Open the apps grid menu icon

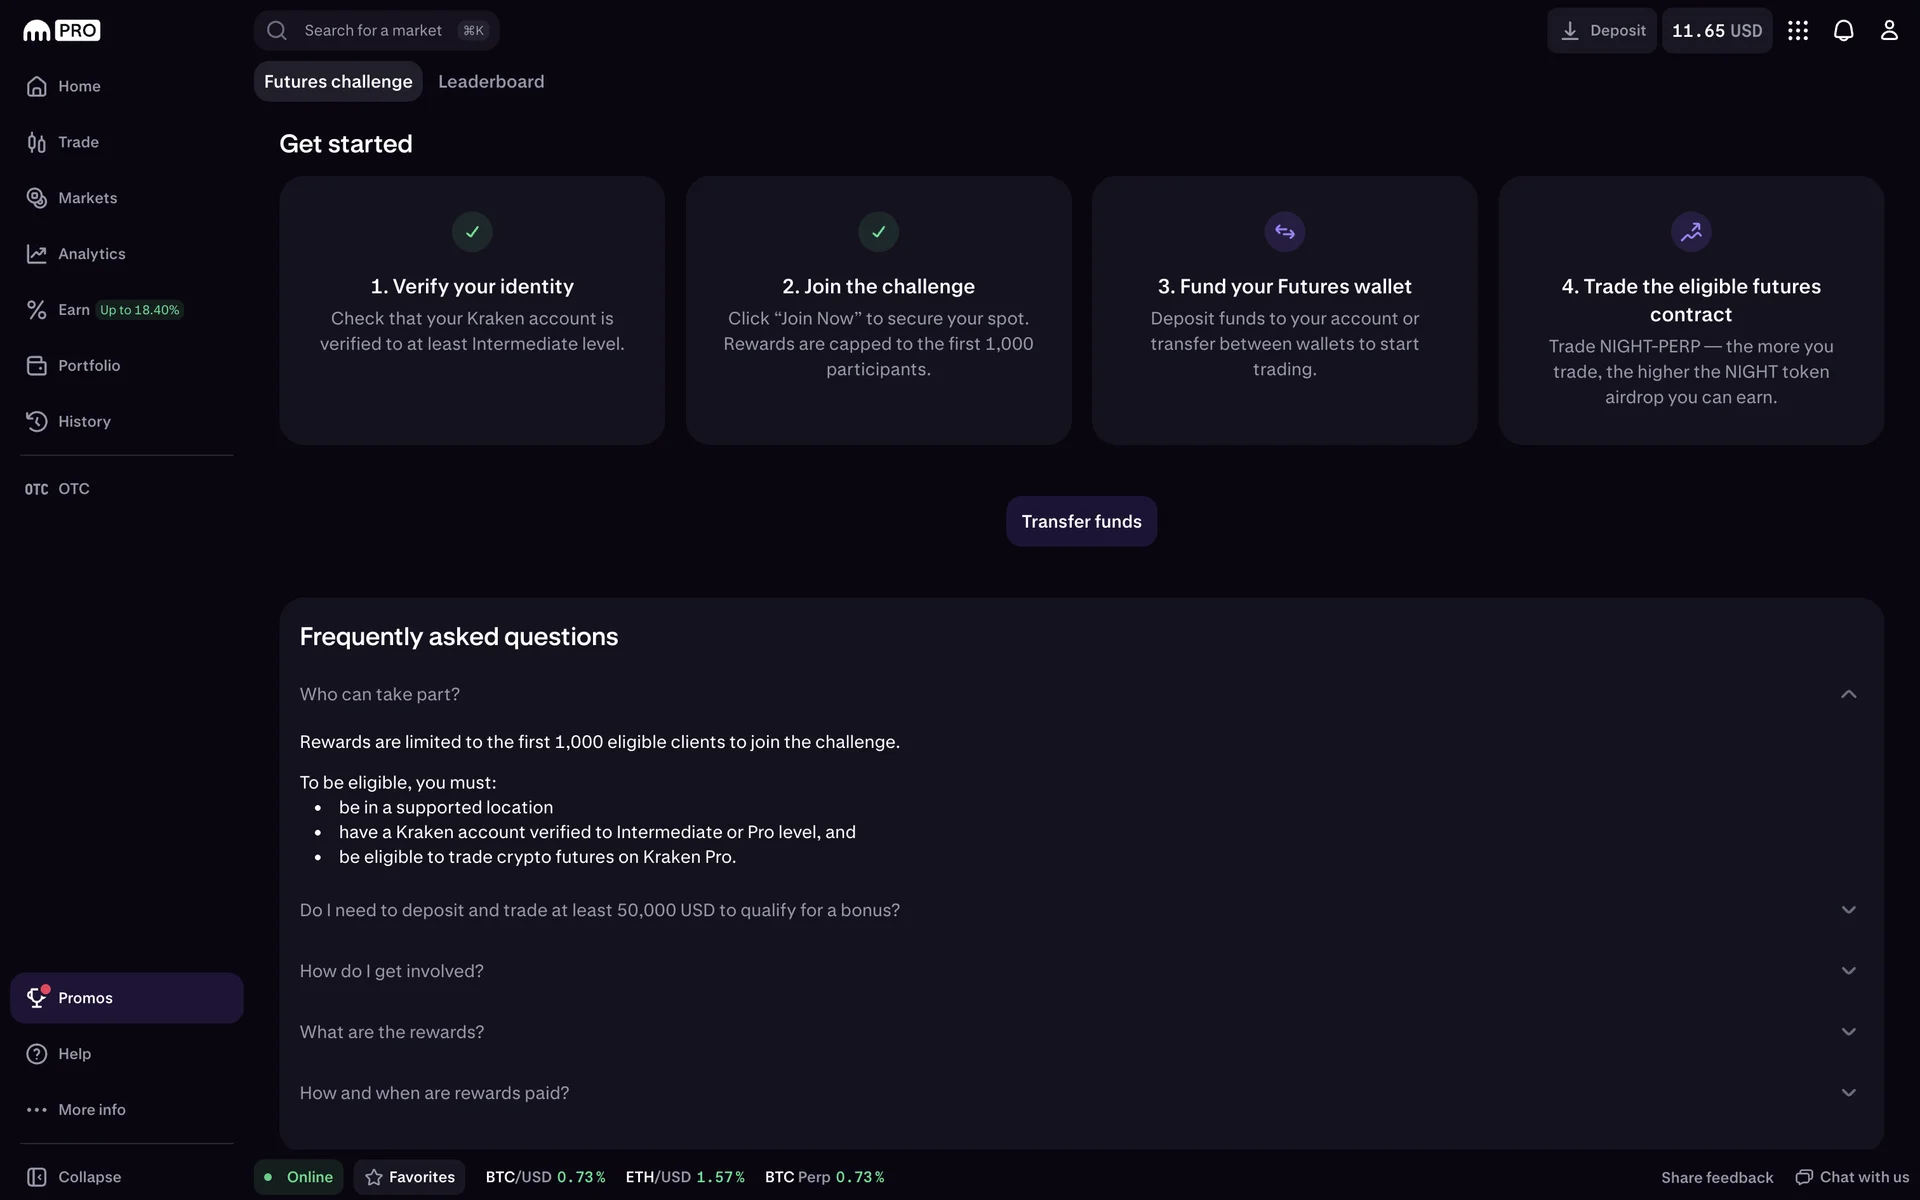coord(1798,31)
